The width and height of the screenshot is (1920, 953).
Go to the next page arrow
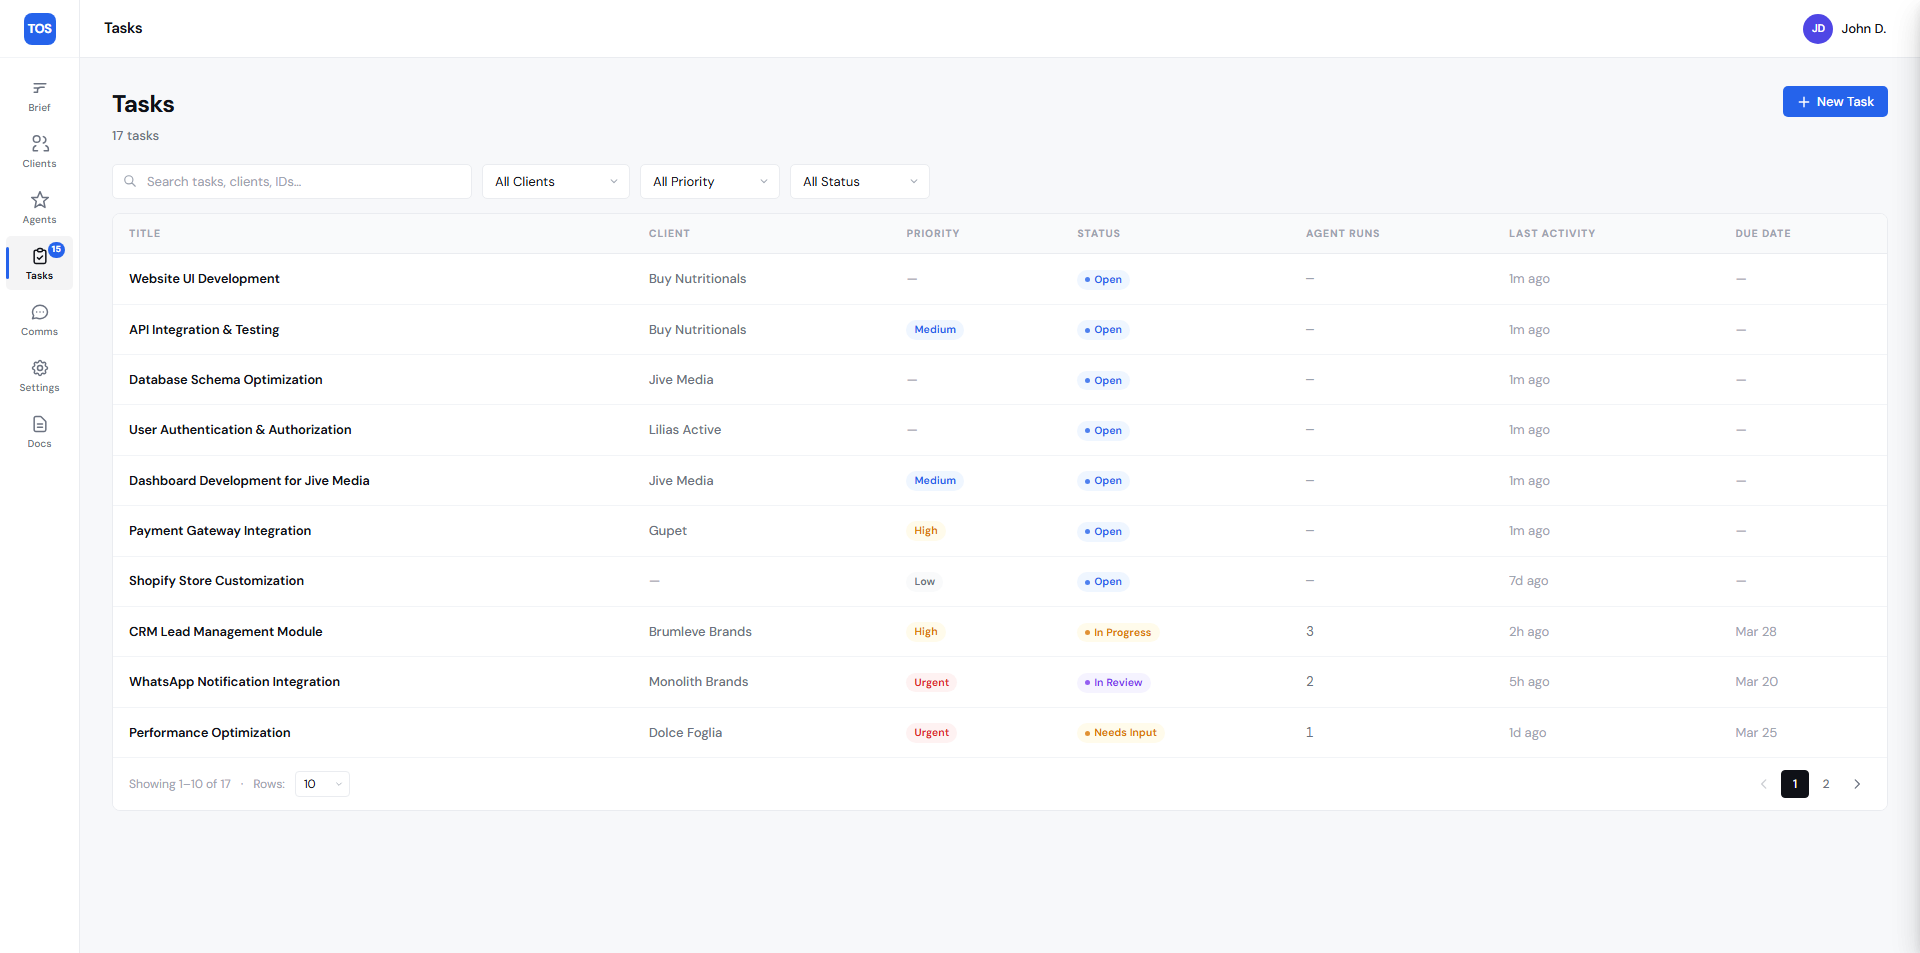pos(1857,784)
